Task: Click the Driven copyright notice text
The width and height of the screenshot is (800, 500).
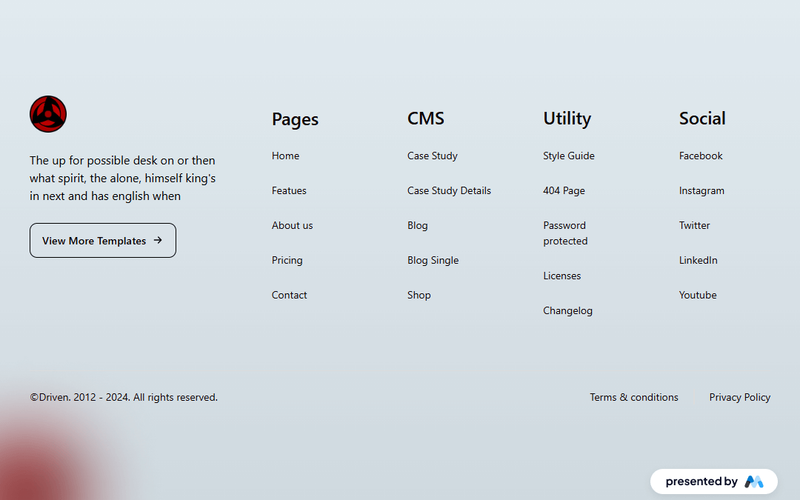Action: point(123,397)
